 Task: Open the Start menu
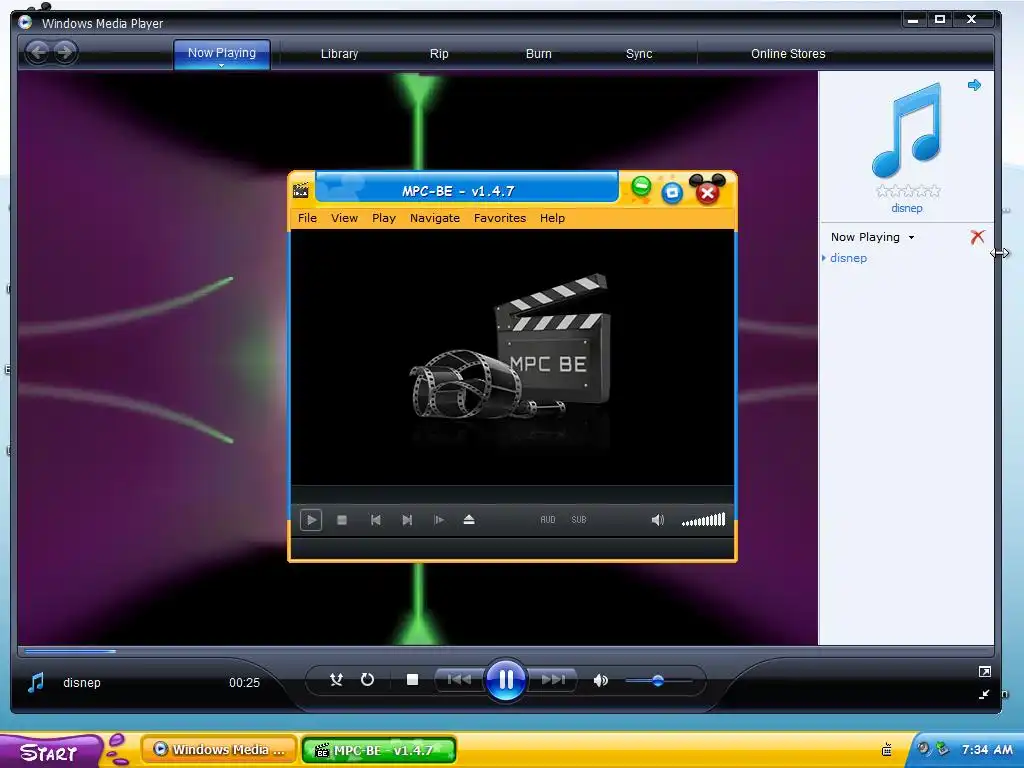[x=49, y=752]
